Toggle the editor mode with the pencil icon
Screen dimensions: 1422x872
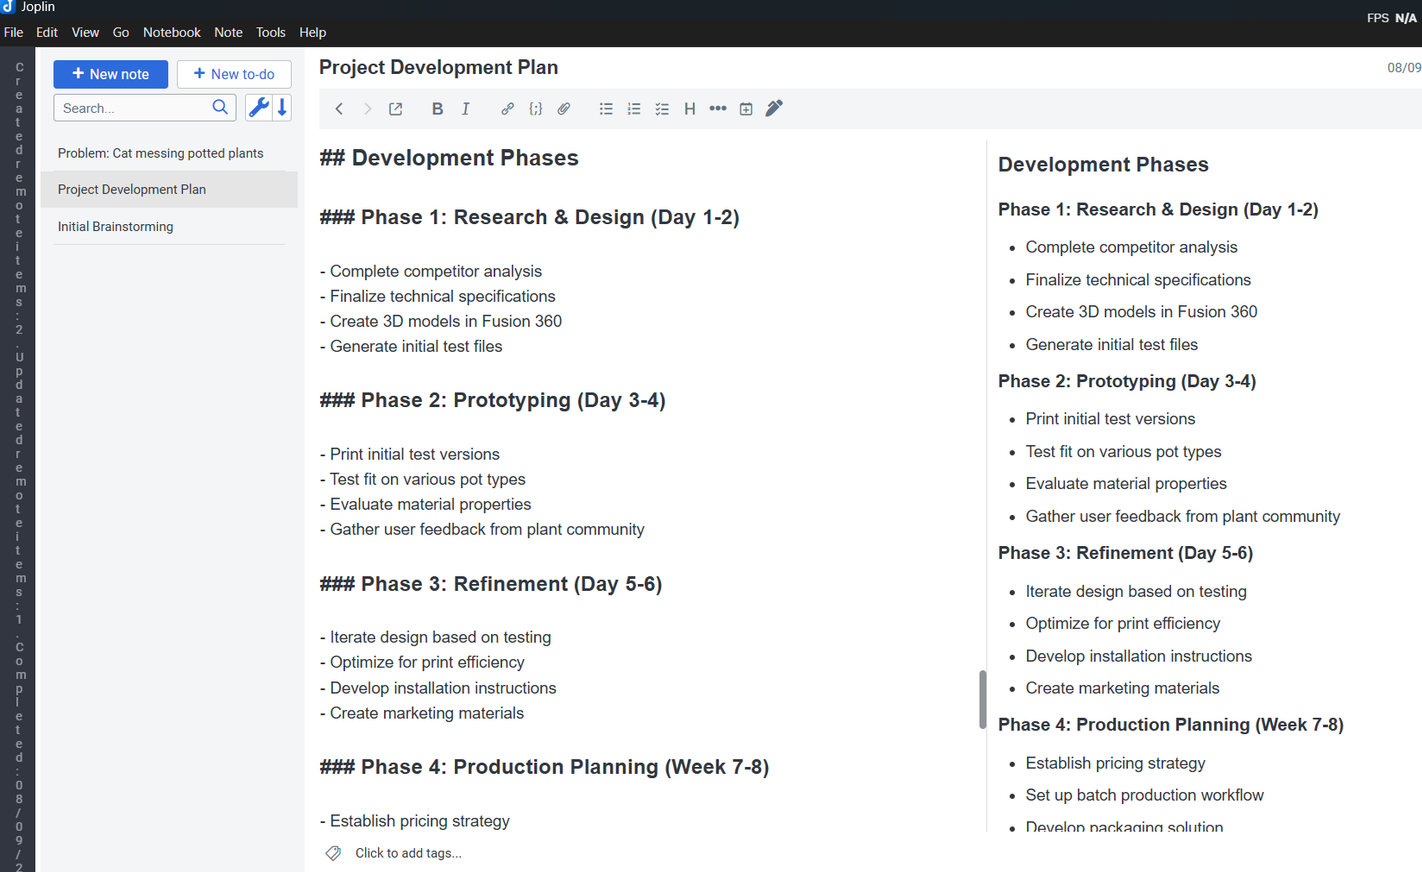coord(774,108)
